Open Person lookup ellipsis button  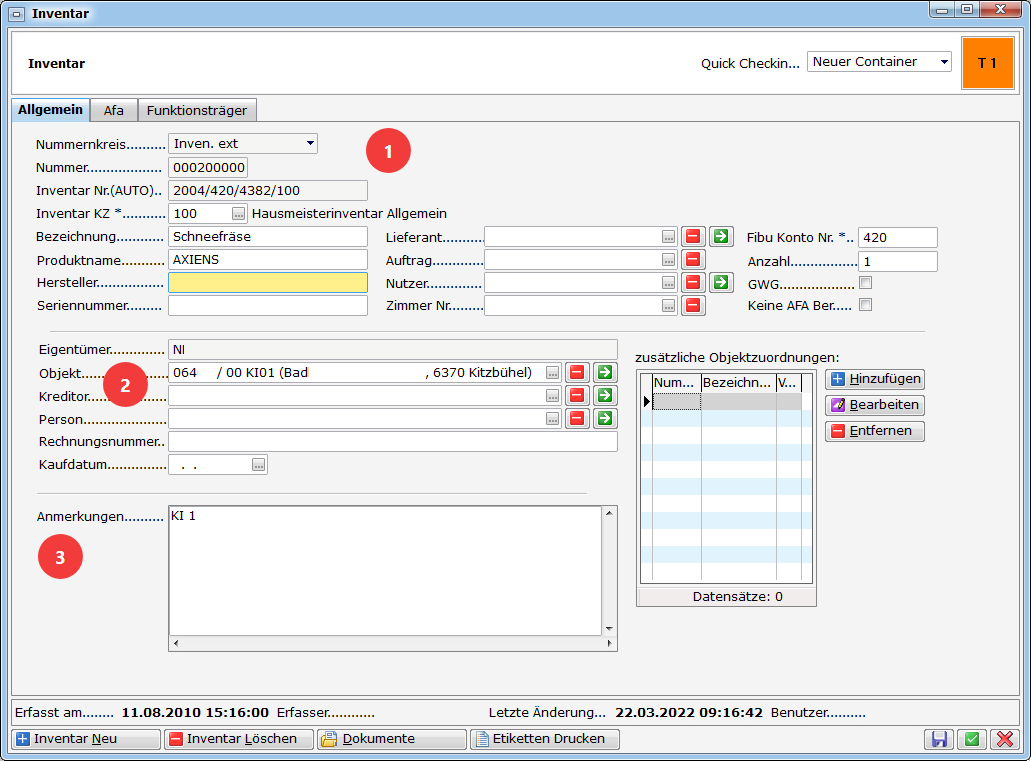[x=552, y=419]
